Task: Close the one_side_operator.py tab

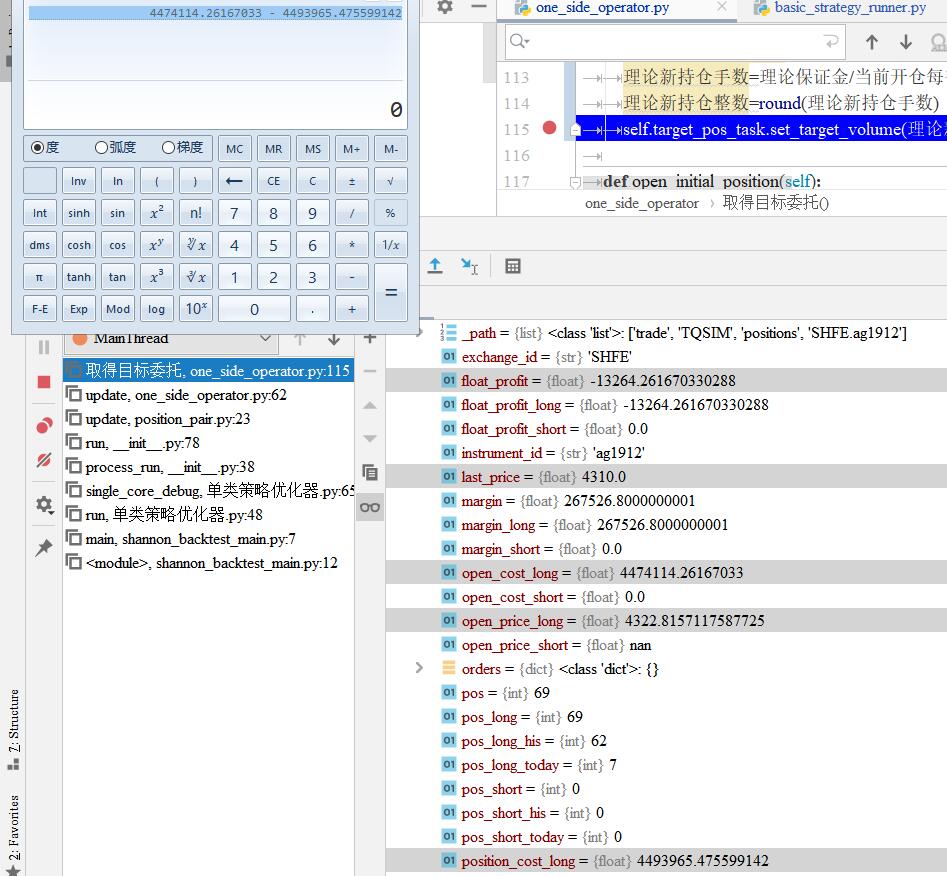Action: point(722,6)
